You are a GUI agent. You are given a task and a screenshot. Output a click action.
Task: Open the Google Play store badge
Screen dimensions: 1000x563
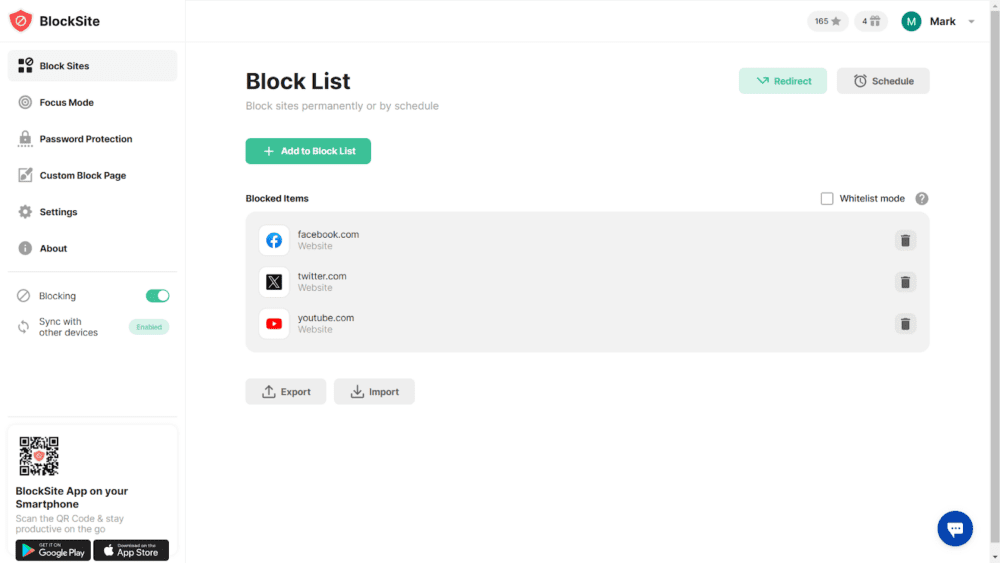point(53,550)
